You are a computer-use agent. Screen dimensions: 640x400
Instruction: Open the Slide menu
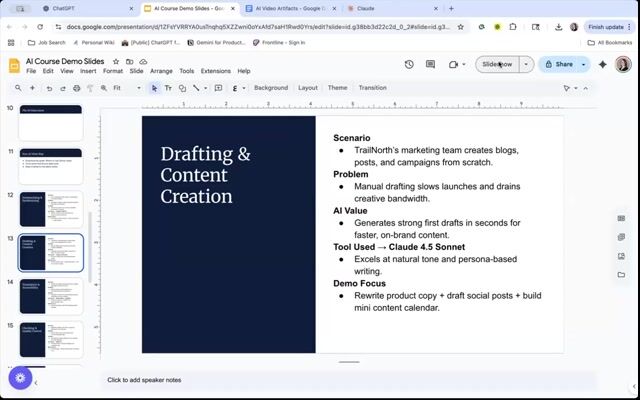tap(136, 71)
